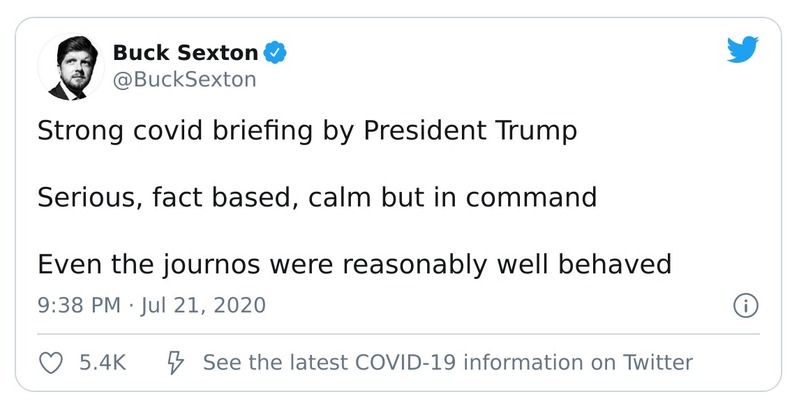
Task: Click the lightning bolt icon
Action: pyautogui.click(x=171, y=361)
